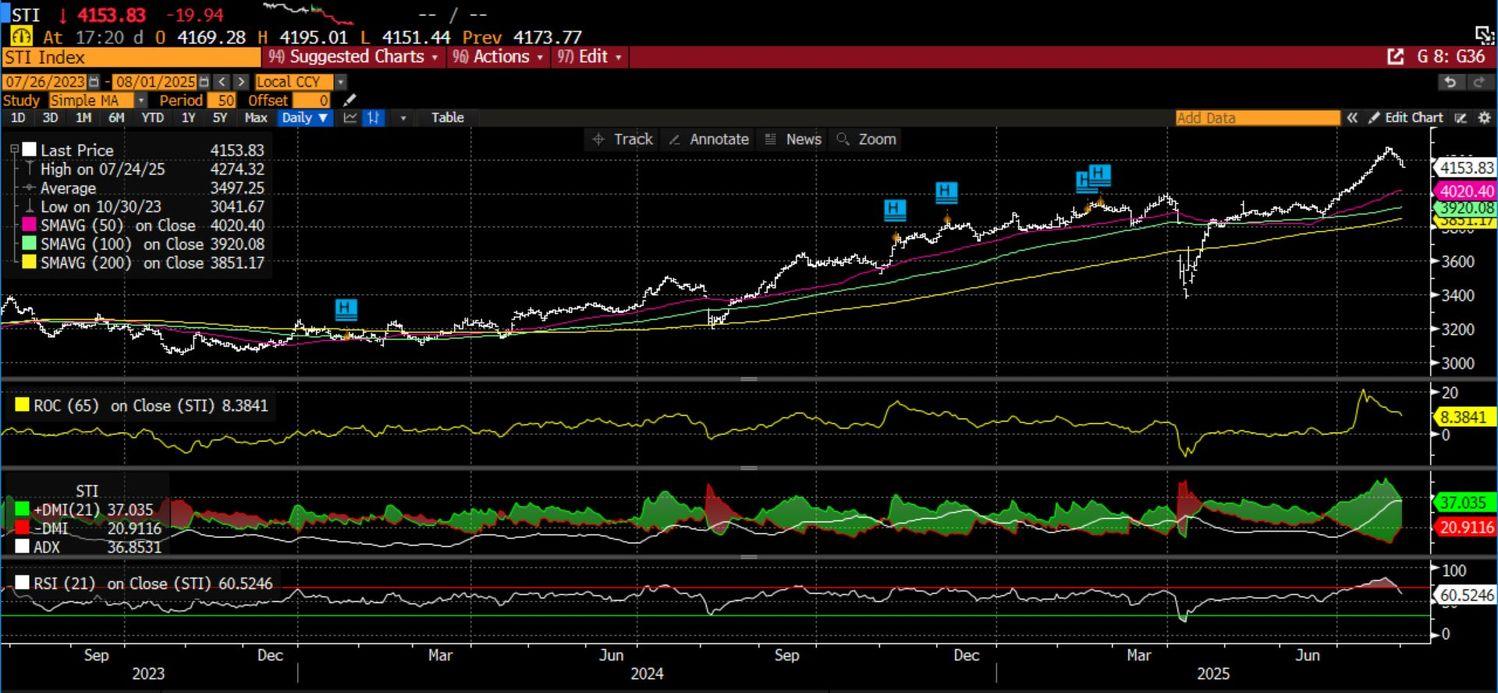Screen dimensions: 1498x693
Task: Click the chart settings gear icon
Action: 1484,118
